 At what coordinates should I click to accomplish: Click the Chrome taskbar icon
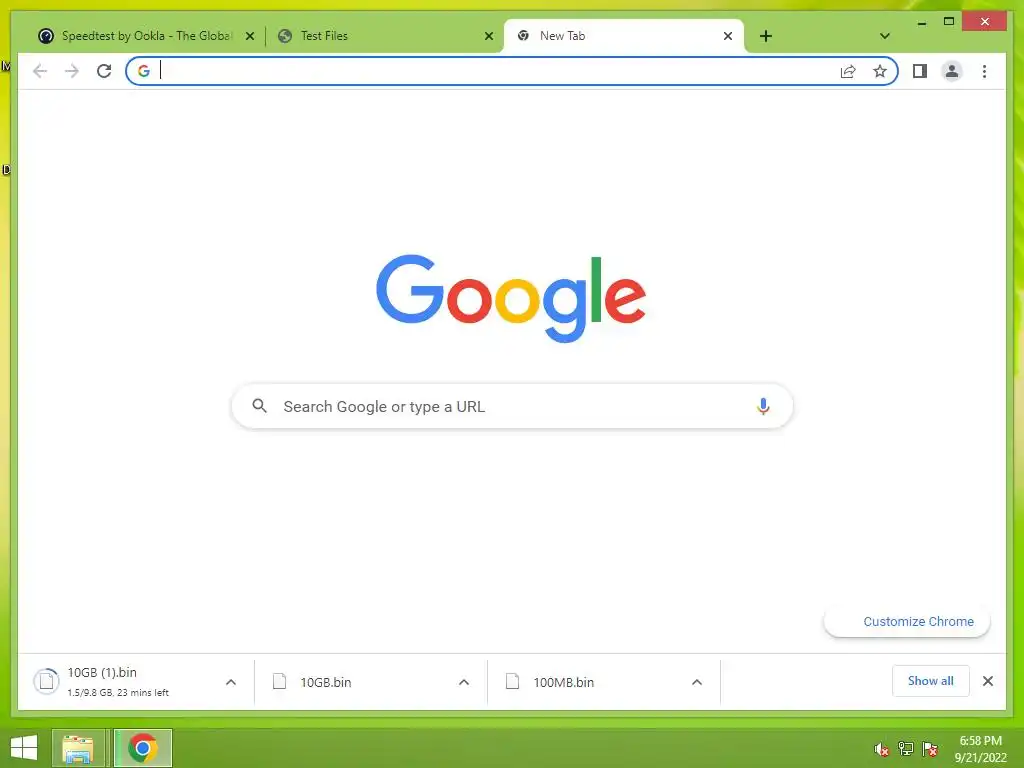pyautogui.click(x=142, y=748)
